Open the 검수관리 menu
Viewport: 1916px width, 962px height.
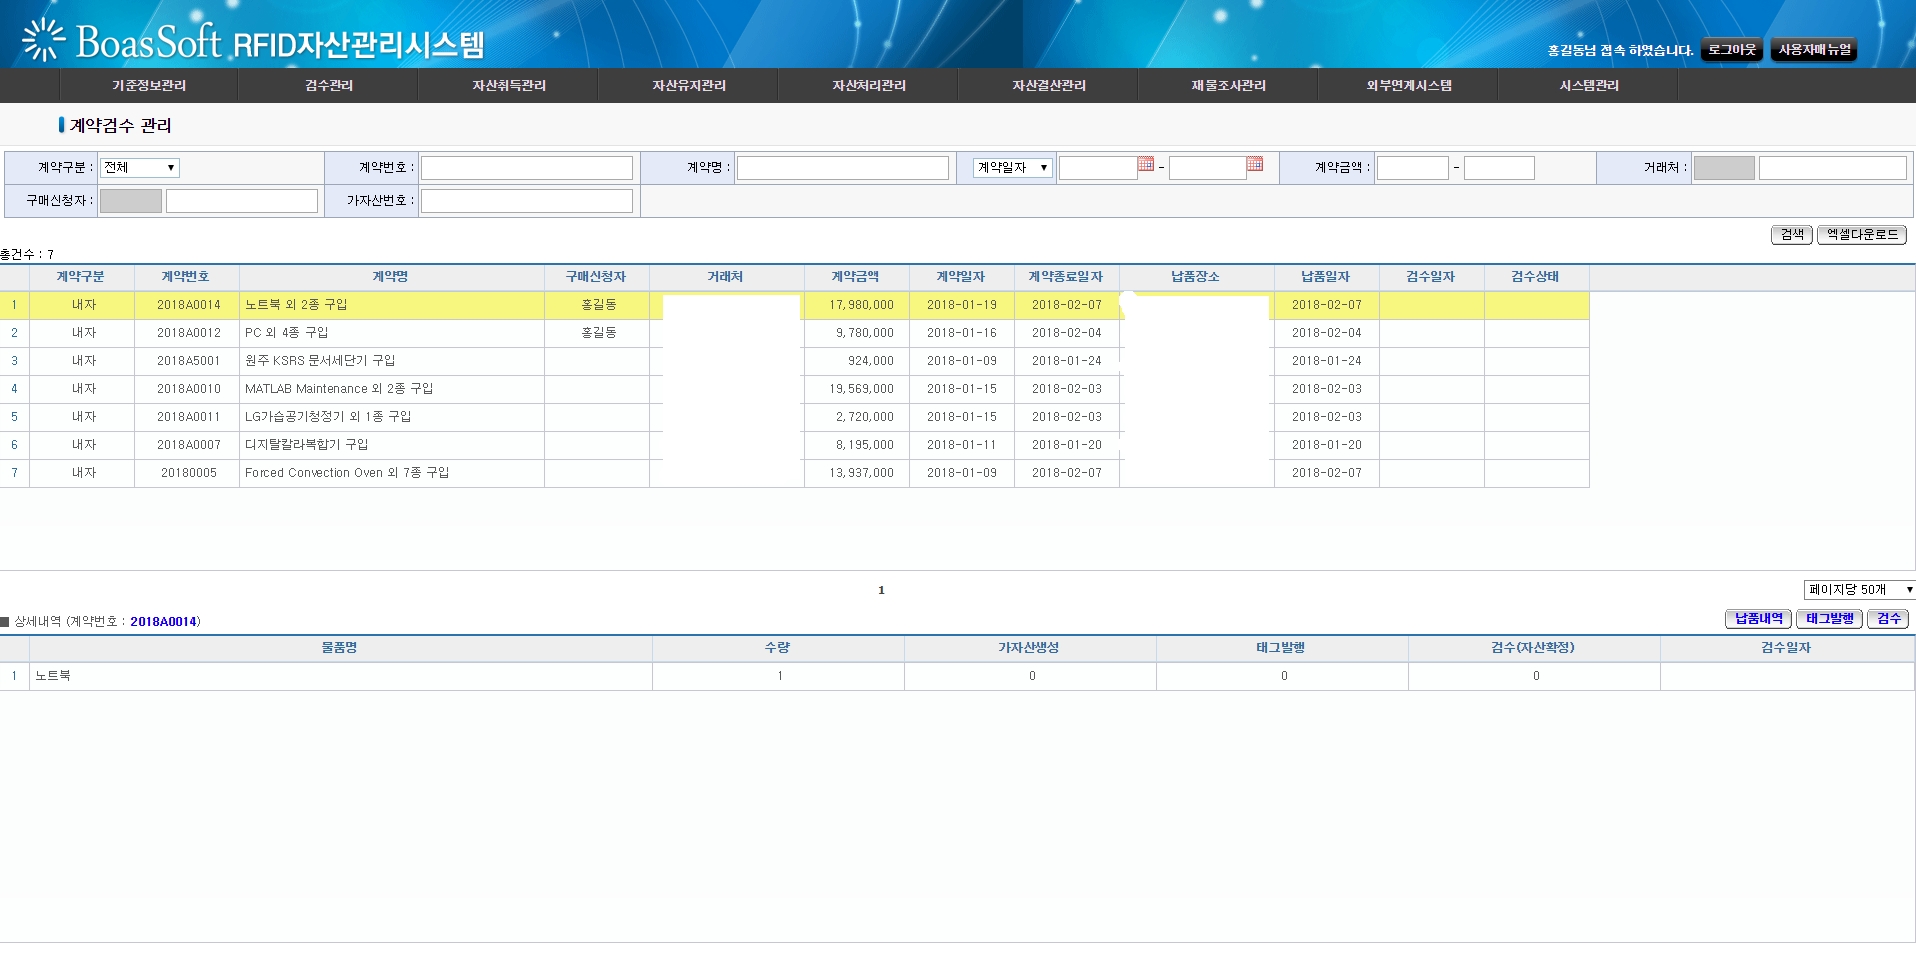click(329, 85)
